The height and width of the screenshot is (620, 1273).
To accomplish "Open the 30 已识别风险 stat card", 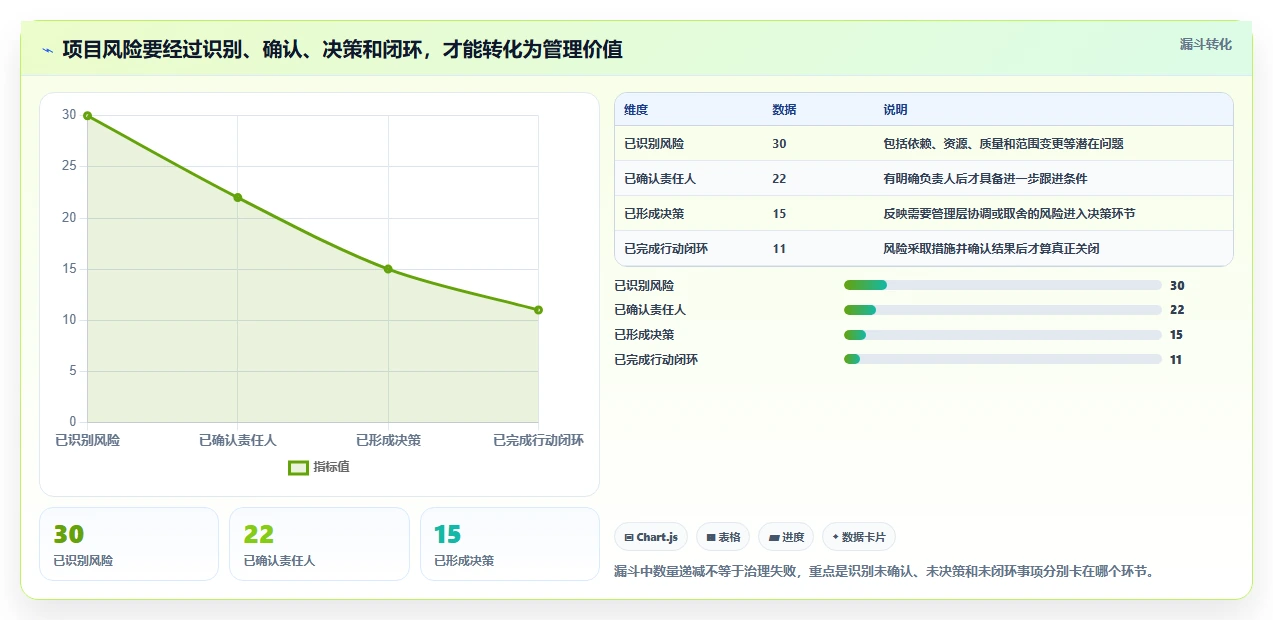I will click(129, 544).
